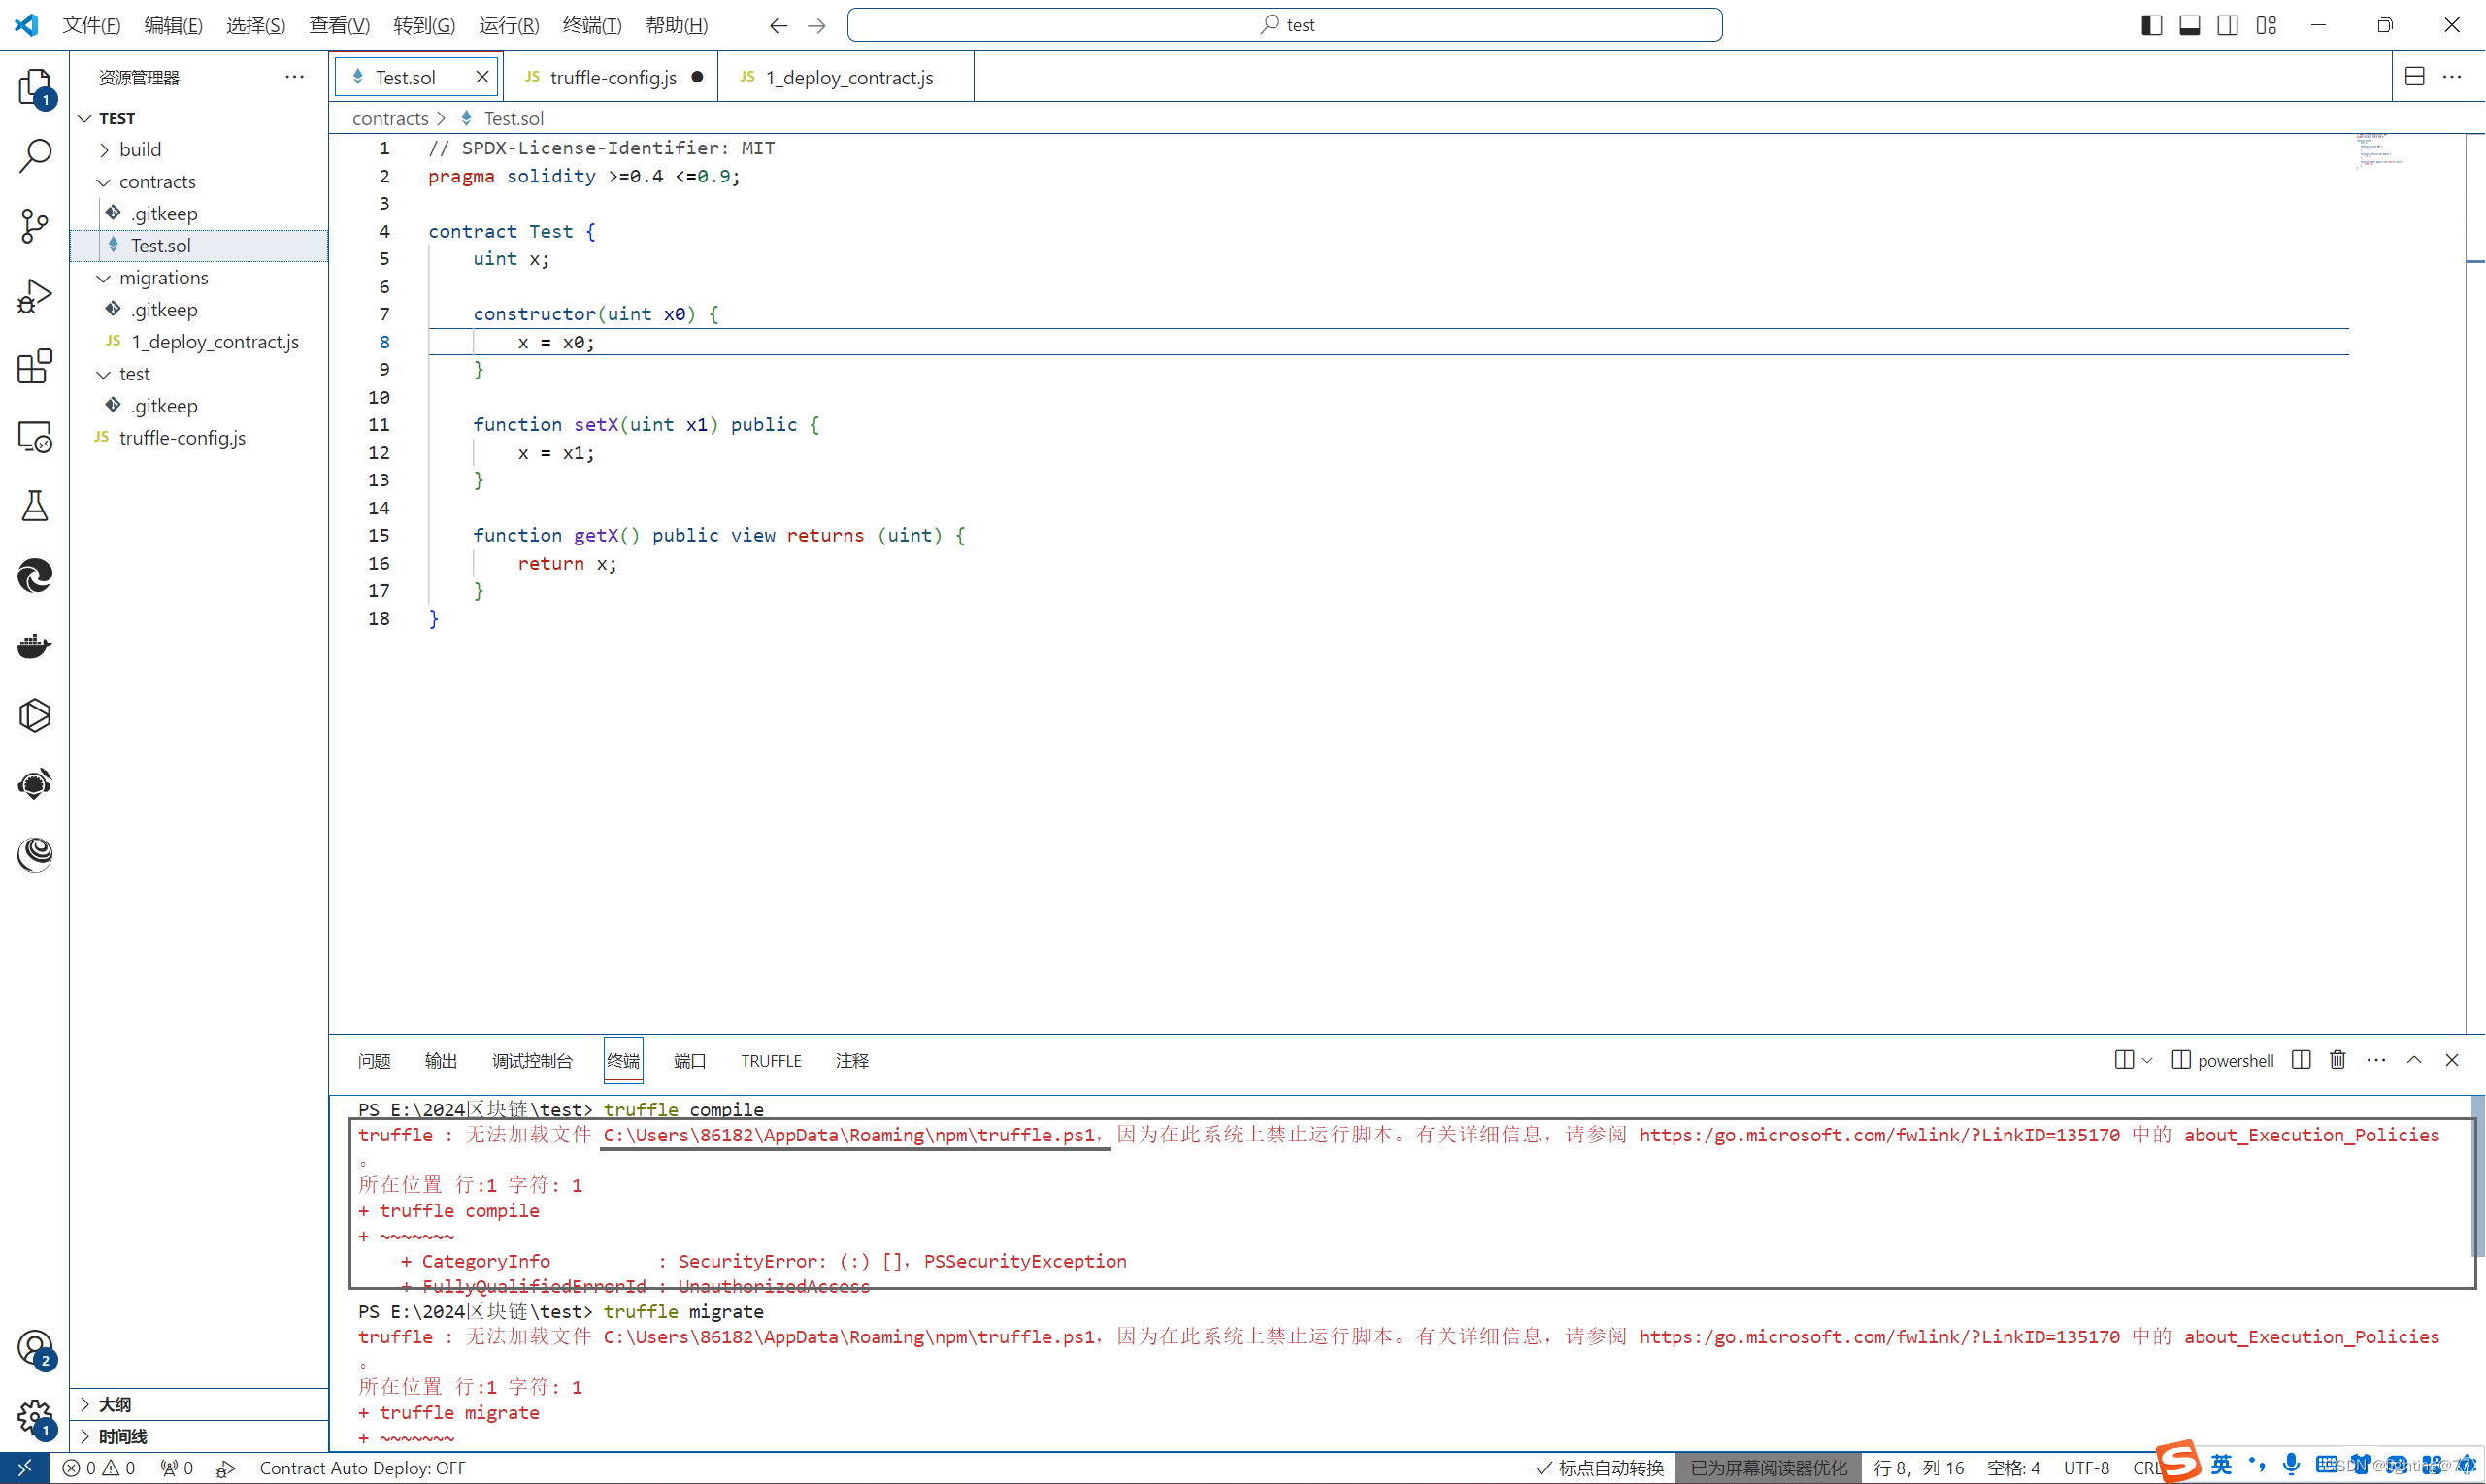Click the UTF-8 encoding status button
Image resolution: width=2486 pixels, height=1484 pixels.
point(2086,1467)
